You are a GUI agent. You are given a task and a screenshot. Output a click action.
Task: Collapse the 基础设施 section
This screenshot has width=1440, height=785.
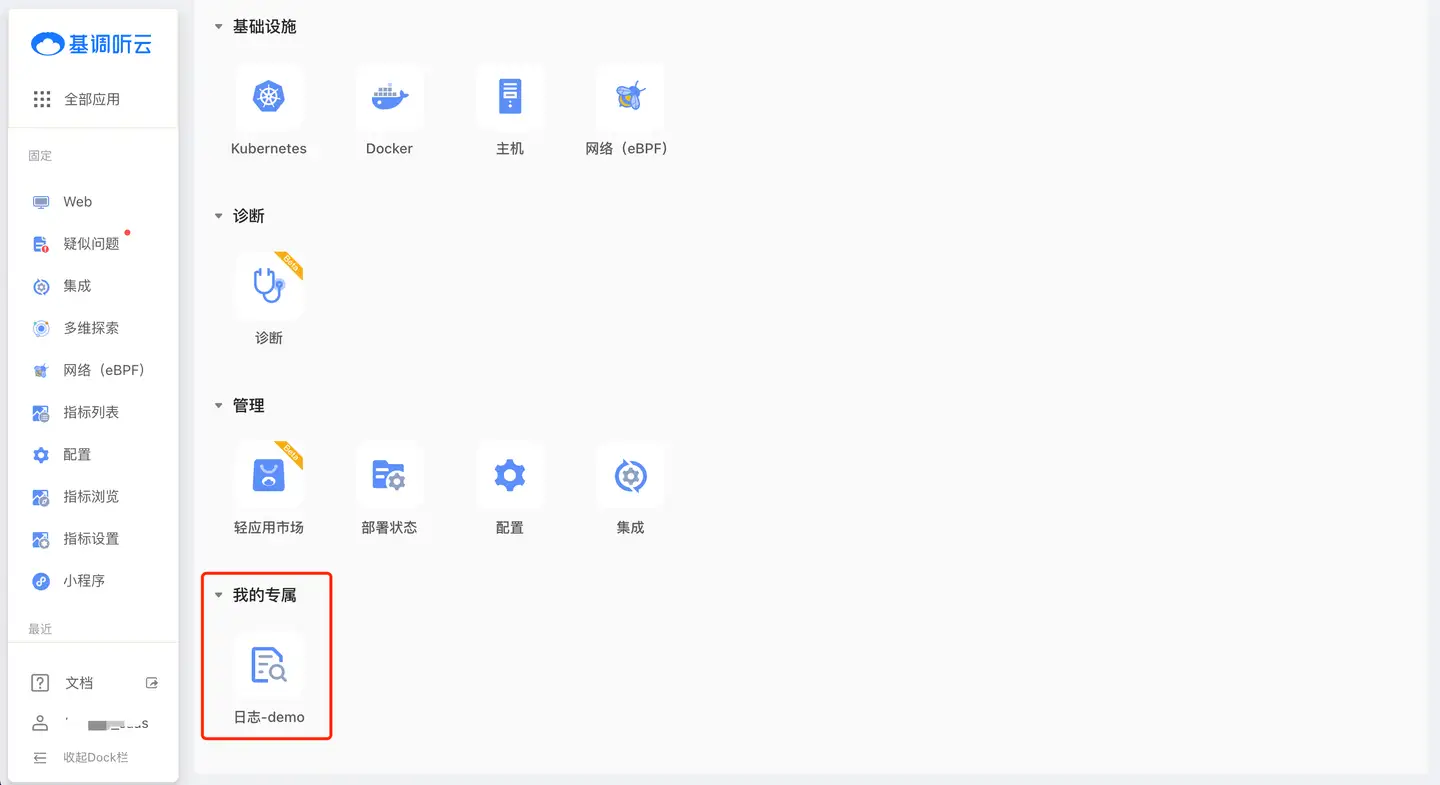(x=219, y=27)
